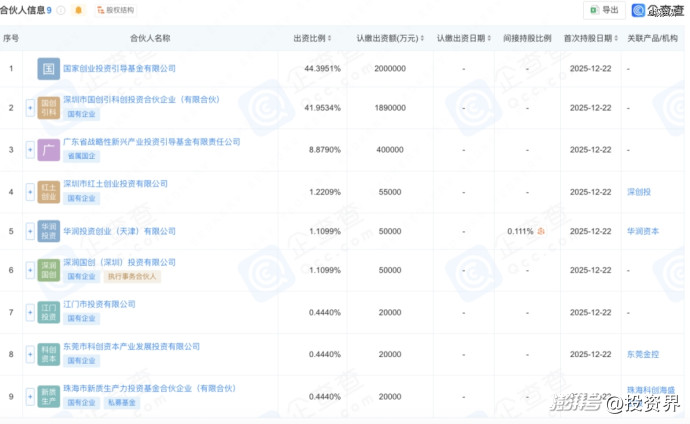Open the 股权结构 equity structure view

[x=117, y=10]
